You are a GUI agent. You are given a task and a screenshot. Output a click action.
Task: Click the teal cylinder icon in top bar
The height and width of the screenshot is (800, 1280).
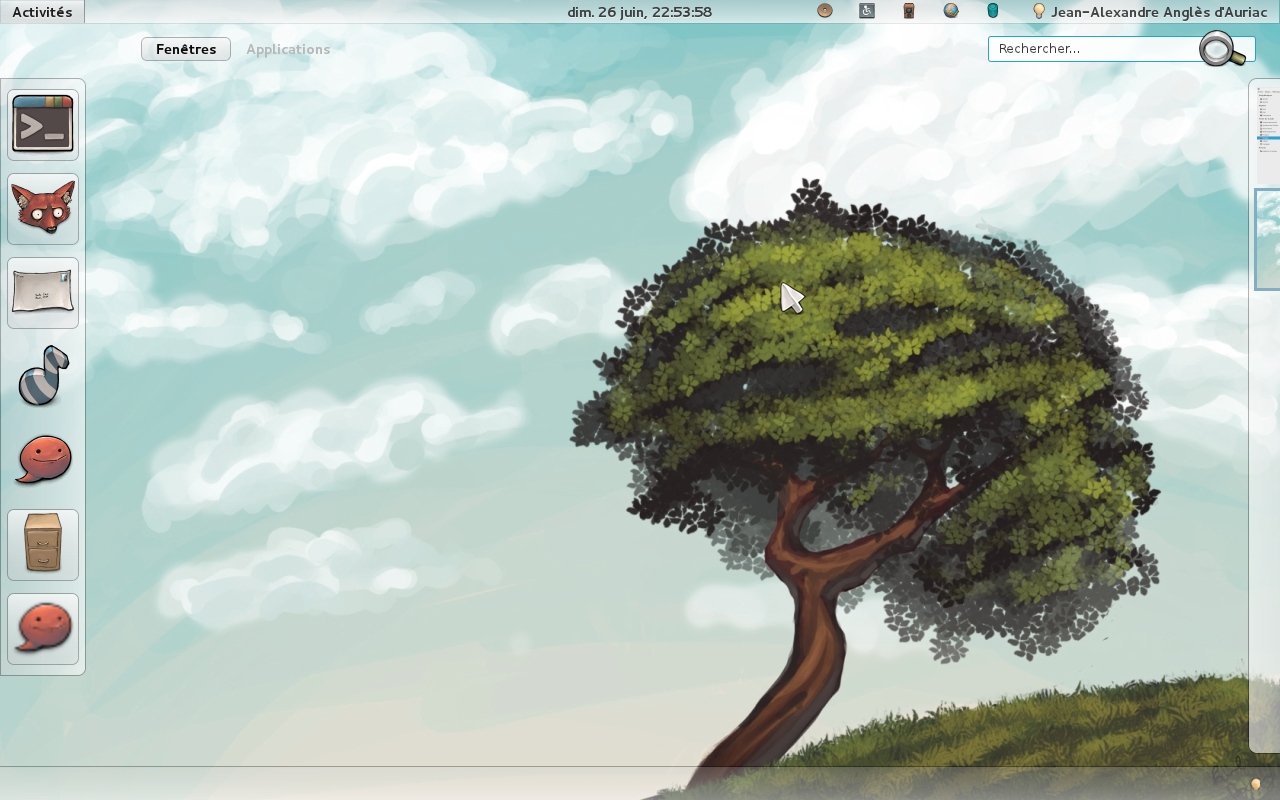[993, 11]
